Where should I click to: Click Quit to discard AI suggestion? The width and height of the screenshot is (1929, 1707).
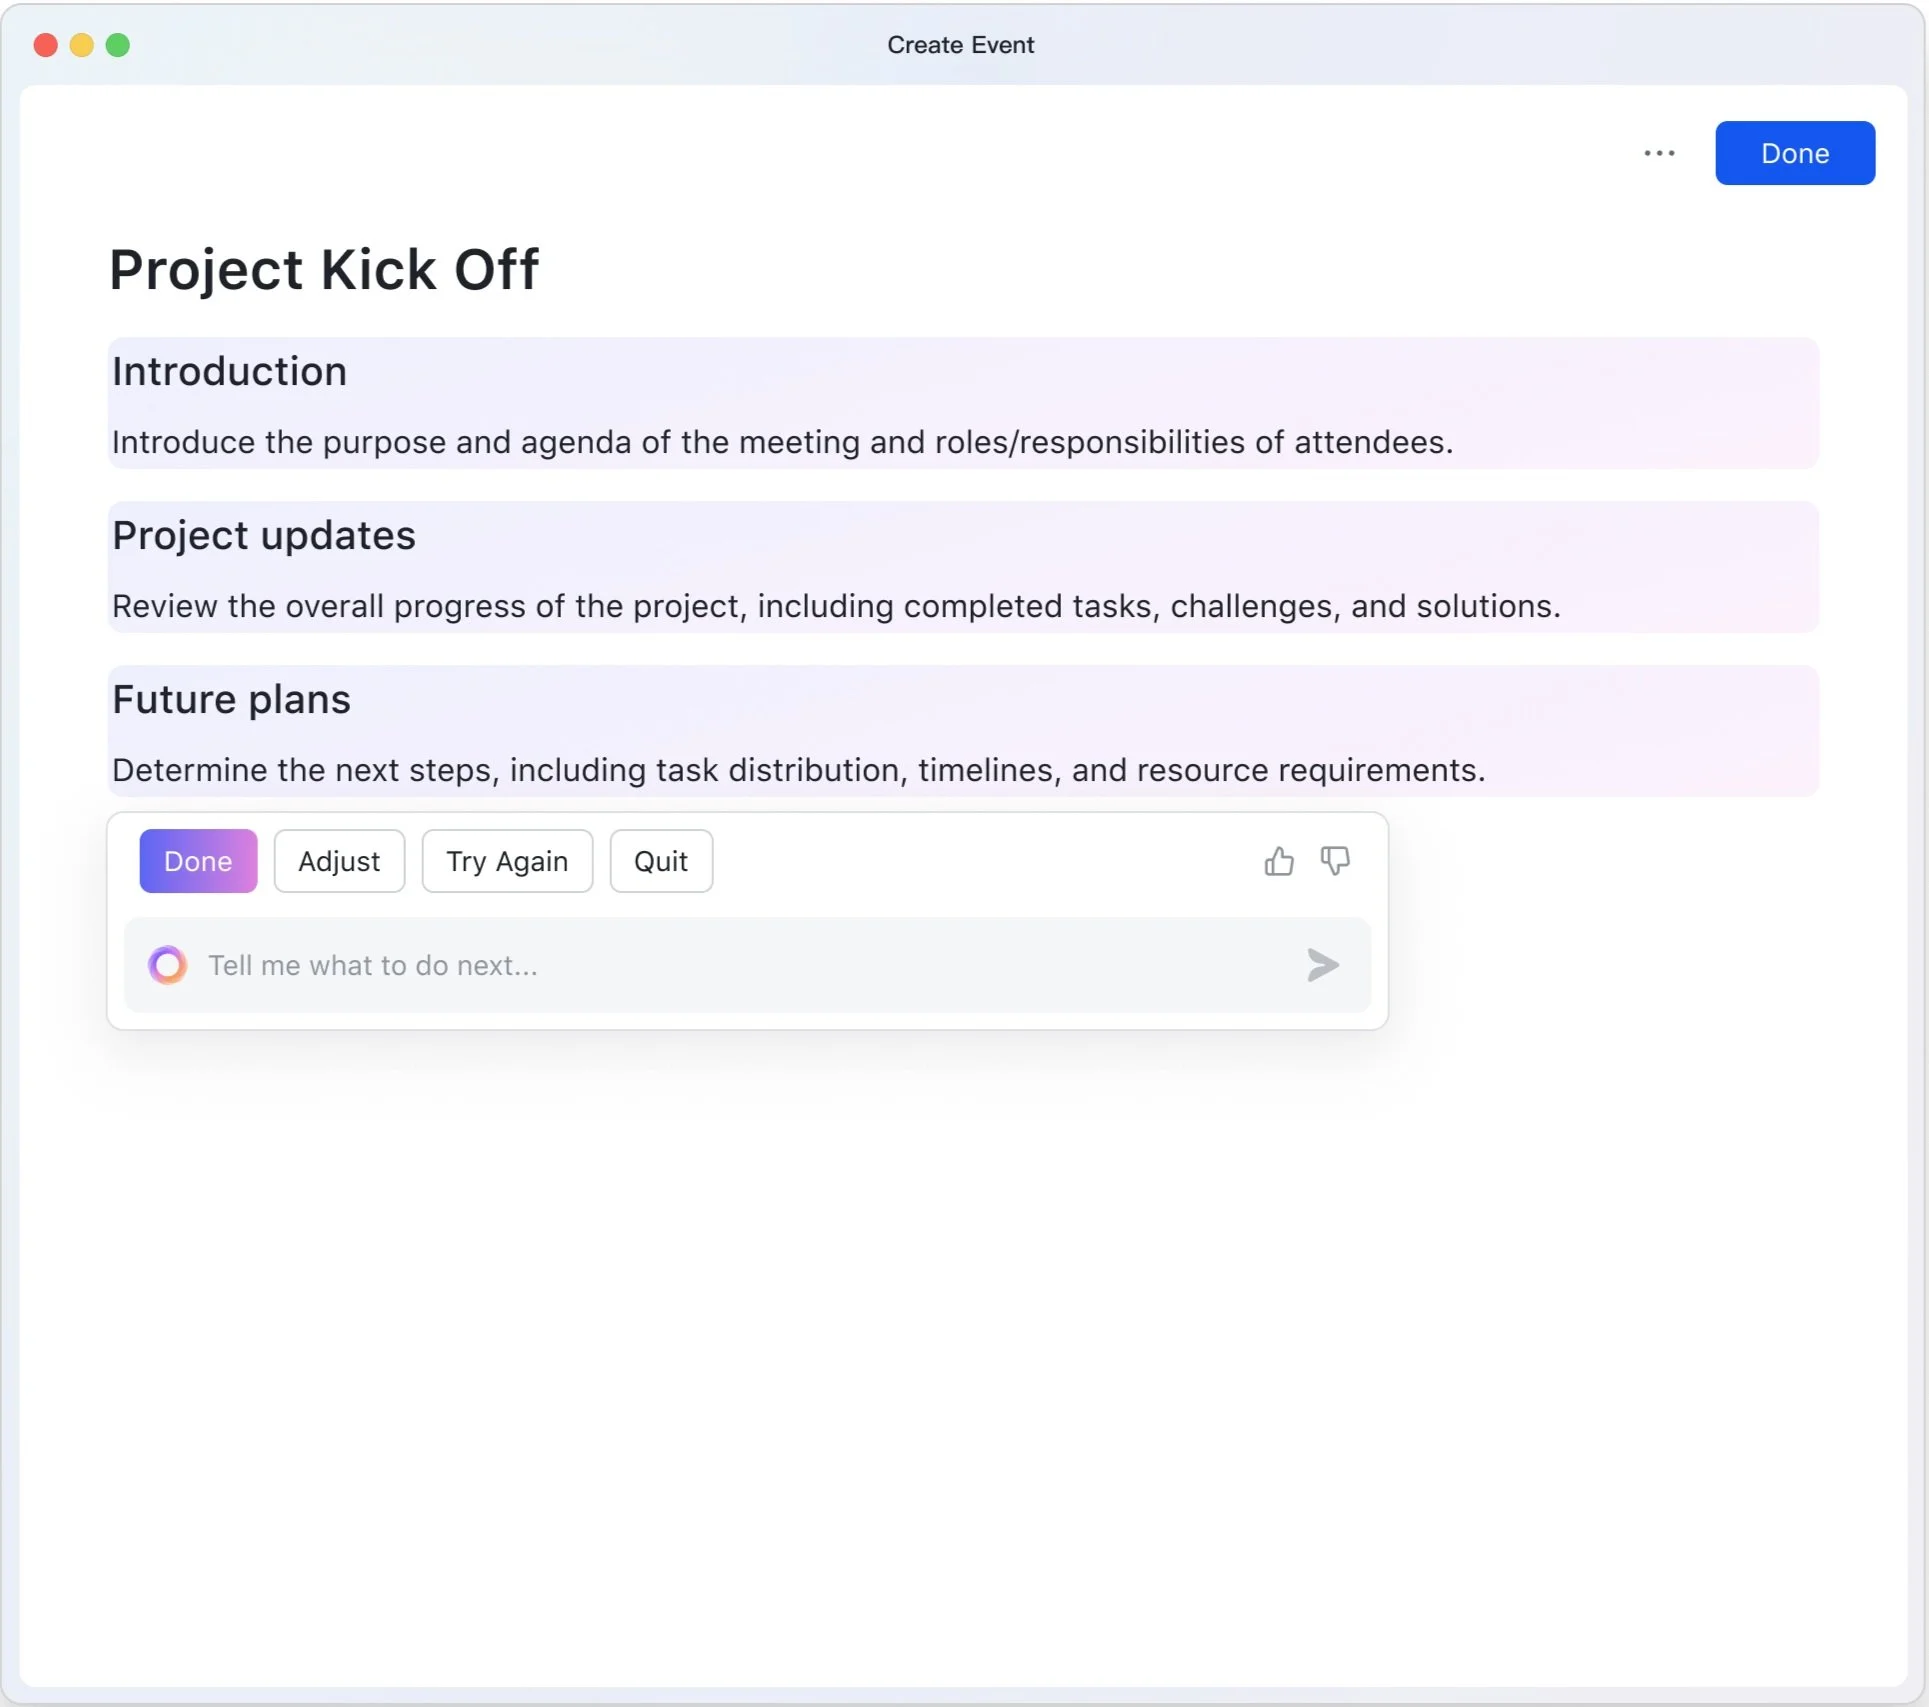(660, 861)
